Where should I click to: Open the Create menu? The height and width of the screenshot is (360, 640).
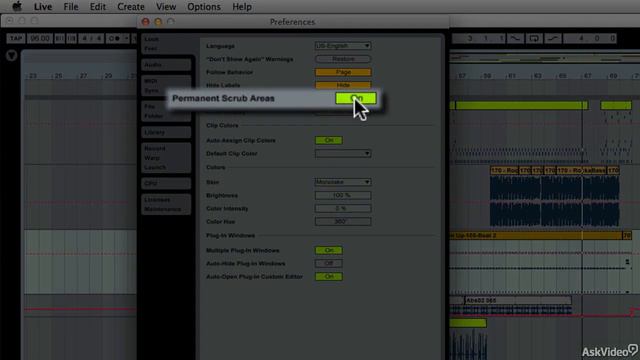click(x=131, y=7)
